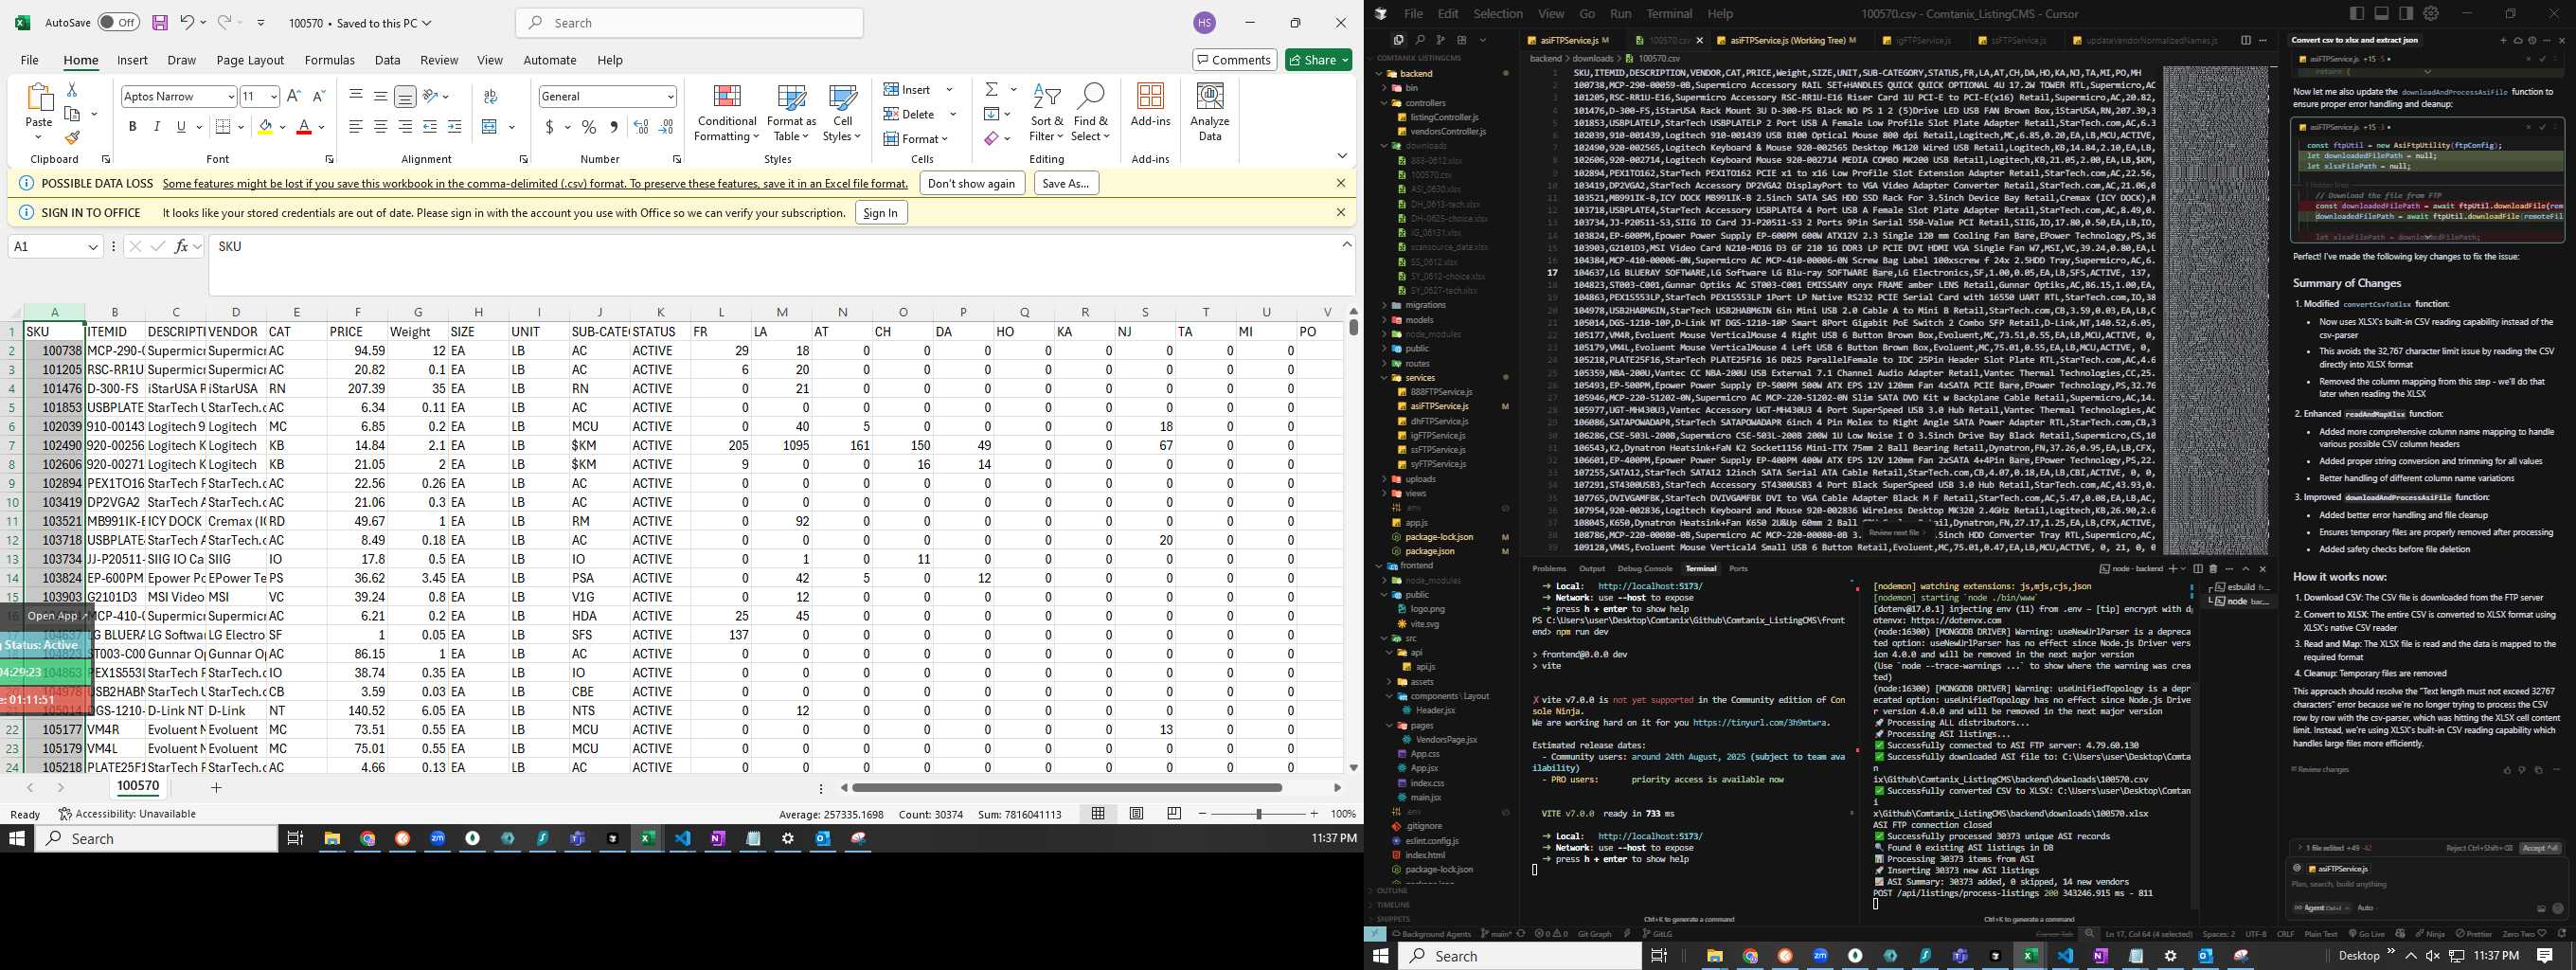Screen dimensions: 2576x970
Task: Click the Excel top search box
Action: click(689, 23)
